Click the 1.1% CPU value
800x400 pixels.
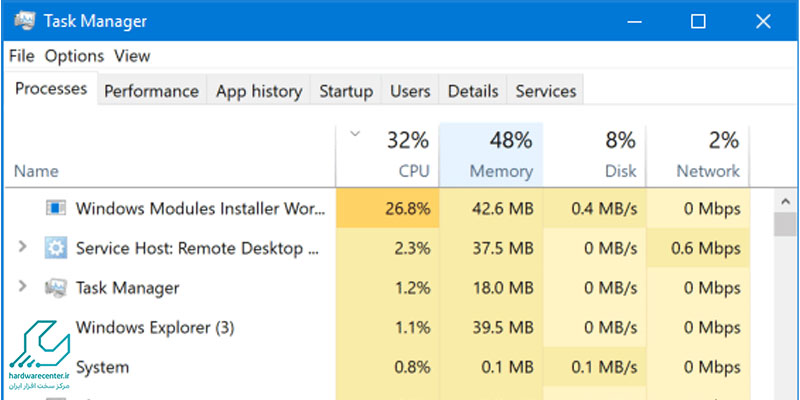pyautogui.click(x=412, y=328)
